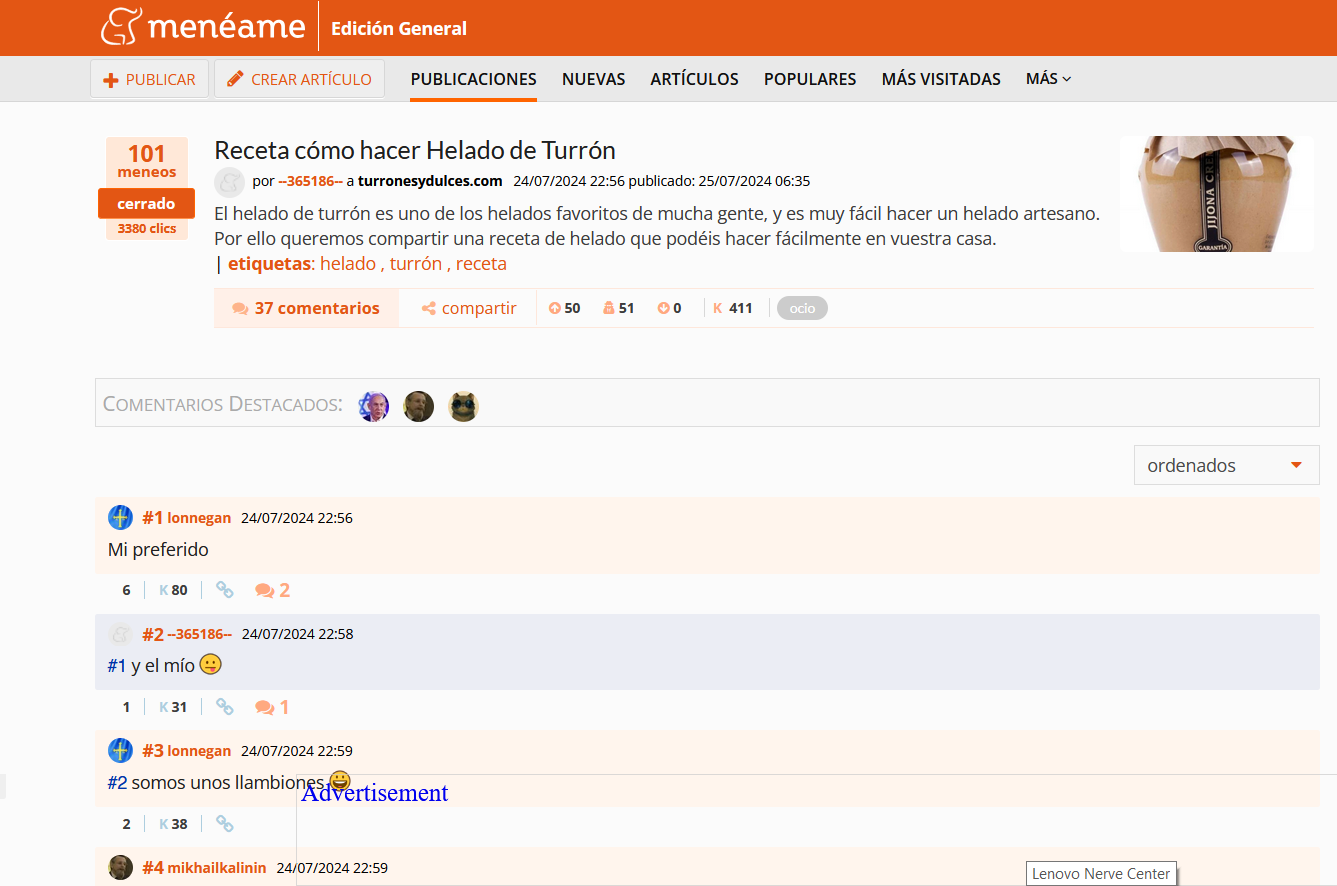Switch to the NUEVAS tab
Image resolution: width=1337 pixels, height=886 pixels.
click(593, 79)
